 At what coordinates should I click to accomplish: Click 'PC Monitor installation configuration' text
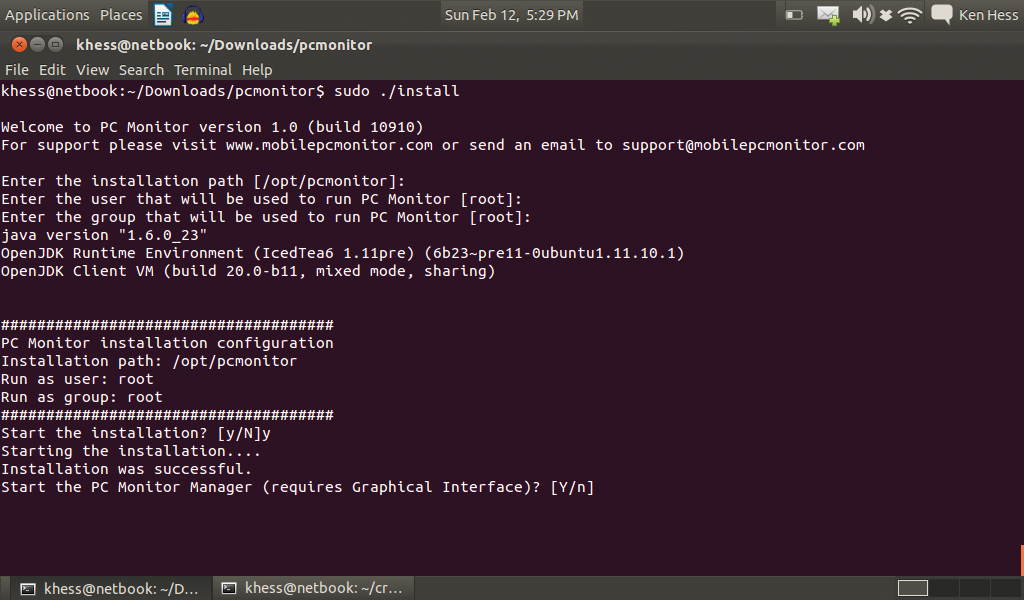pos(167,343)
